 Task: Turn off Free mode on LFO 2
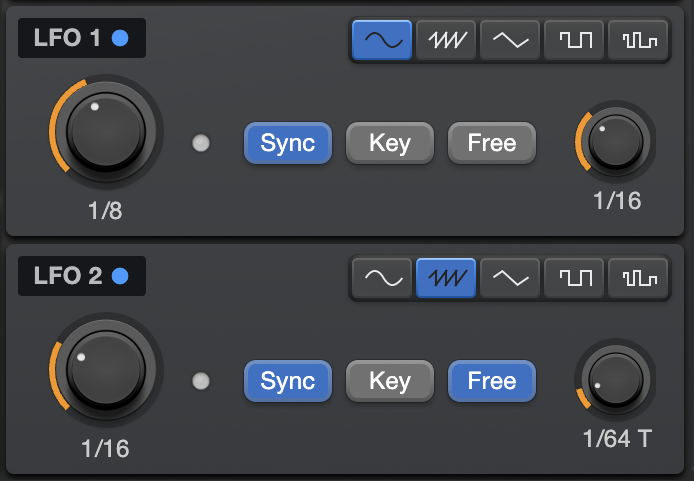(492, 381)
